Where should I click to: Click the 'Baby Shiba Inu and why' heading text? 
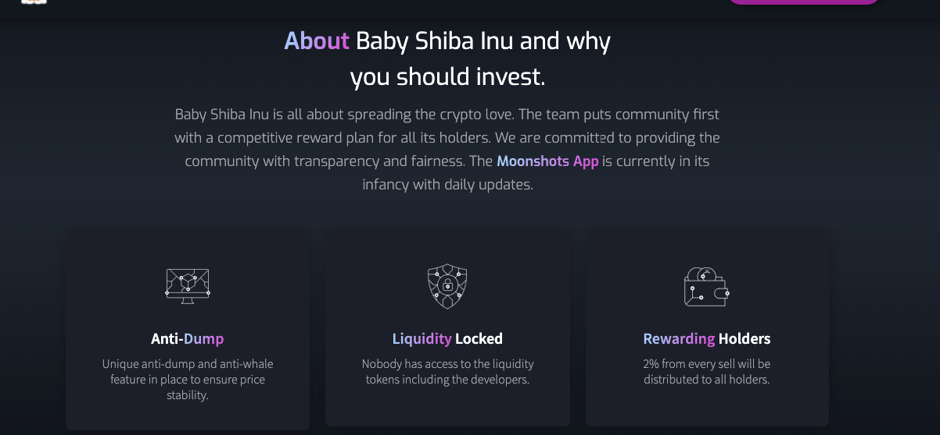483,41
